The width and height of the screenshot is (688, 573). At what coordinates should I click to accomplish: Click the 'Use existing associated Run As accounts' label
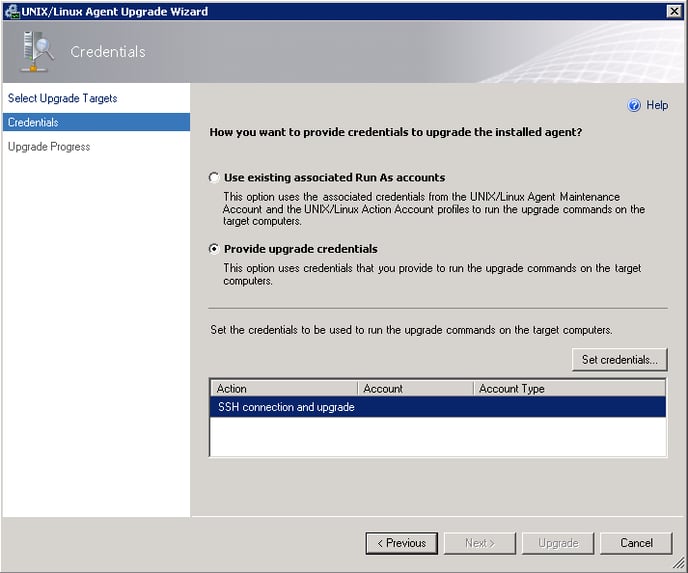pyautogui.click(x=334, y=178)
